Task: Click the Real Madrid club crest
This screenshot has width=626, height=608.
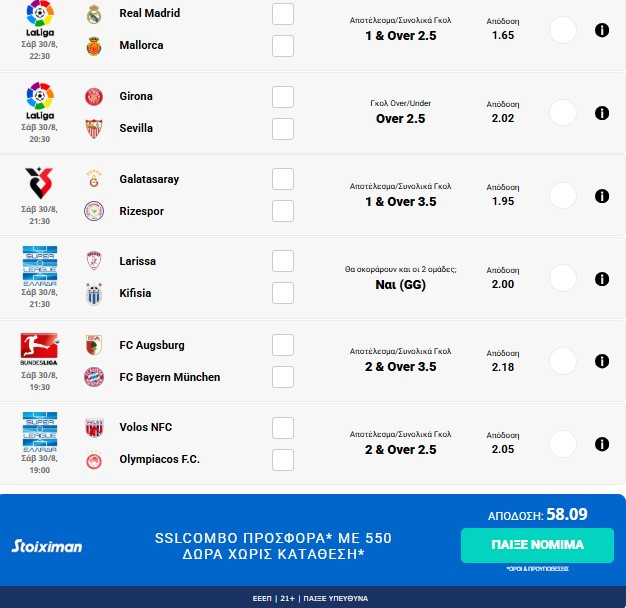Action: (95, 14)
